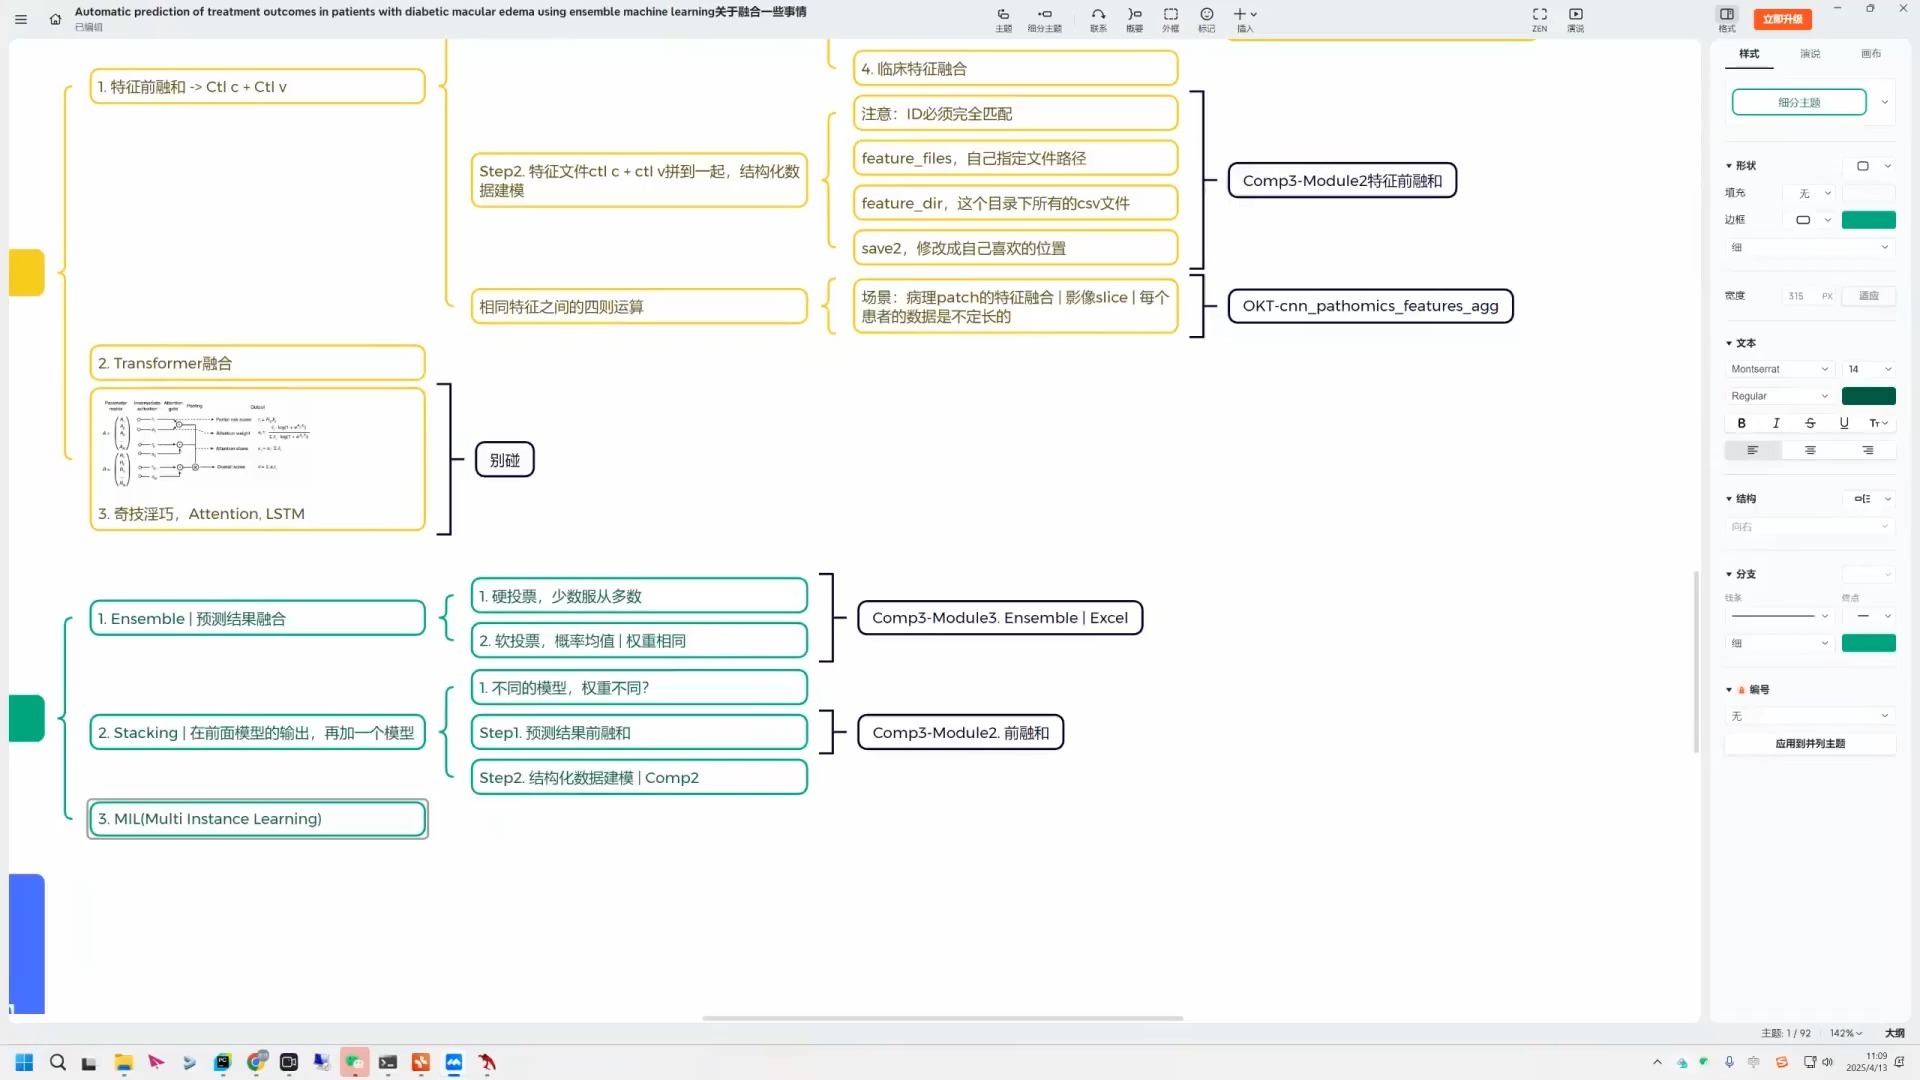Viewport: 1920px width, 1080px height.
Task: Toggle underline text formatting
Action: [x=1844, y=423]
